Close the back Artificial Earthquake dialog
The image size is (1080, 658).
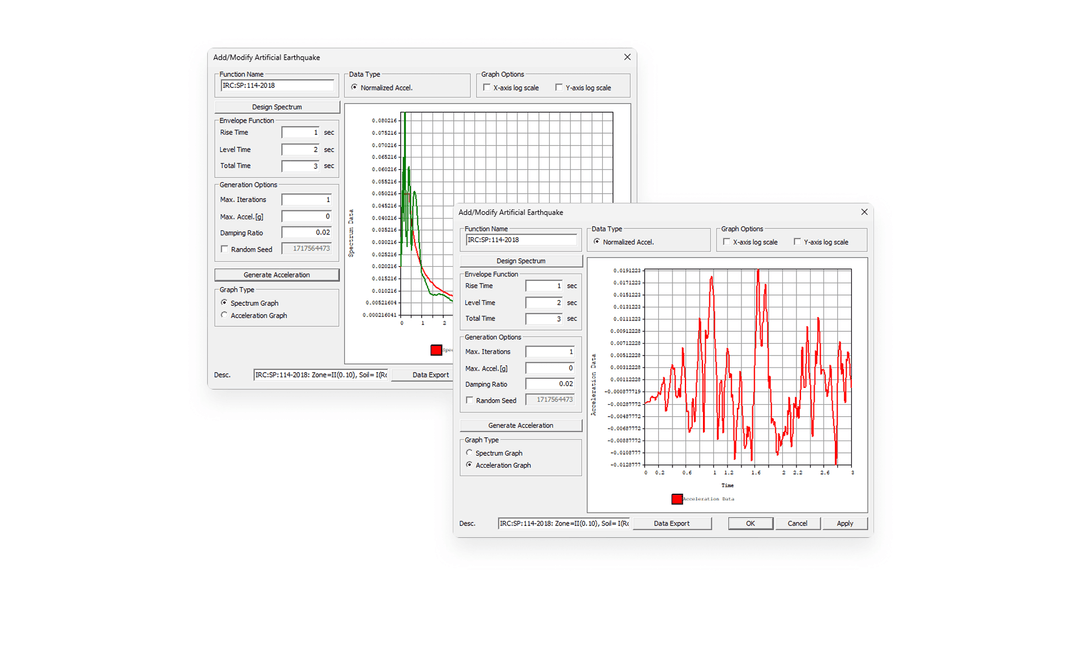[627, 57]
